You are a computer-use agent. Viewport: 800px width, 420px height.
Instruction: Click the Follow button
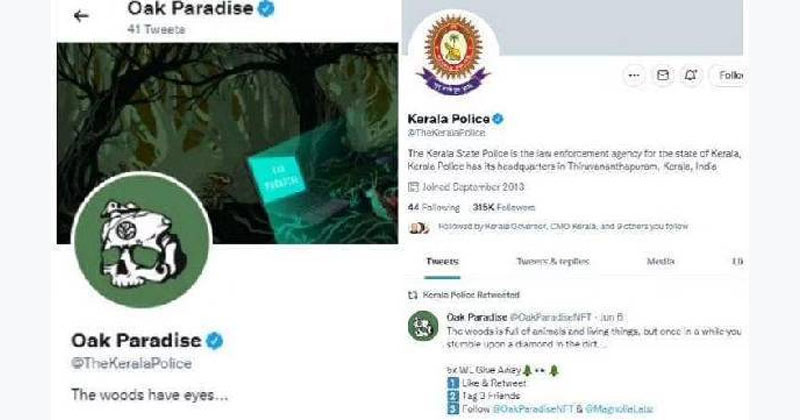click(728, 76)
